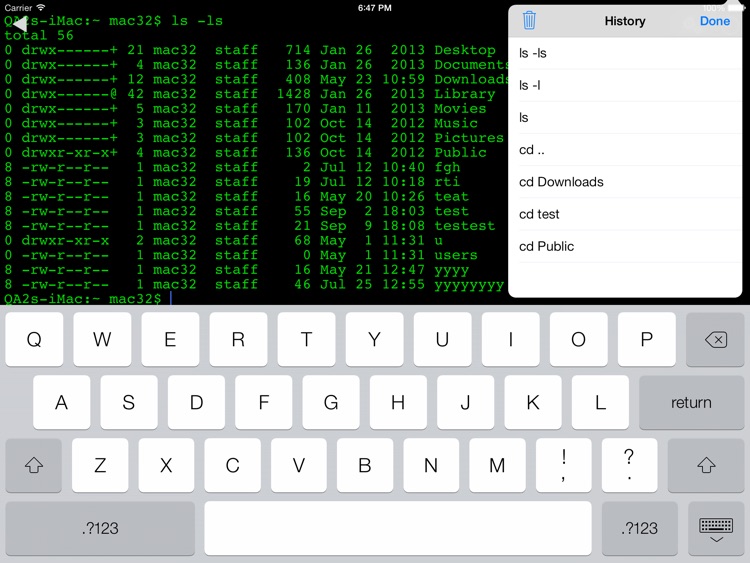750x563 pixels.
Task: Tap the return key
Action: coord(691,402)
